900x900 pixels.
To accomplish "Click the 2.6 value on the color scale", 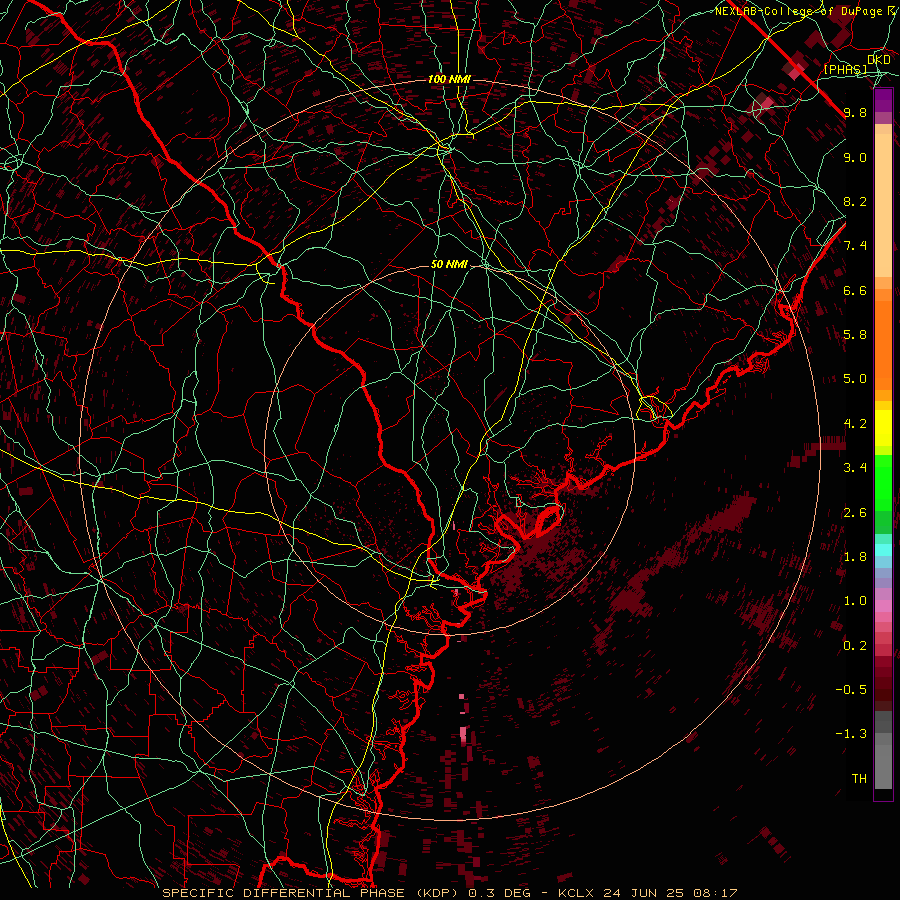I will (x=855, y=513).
